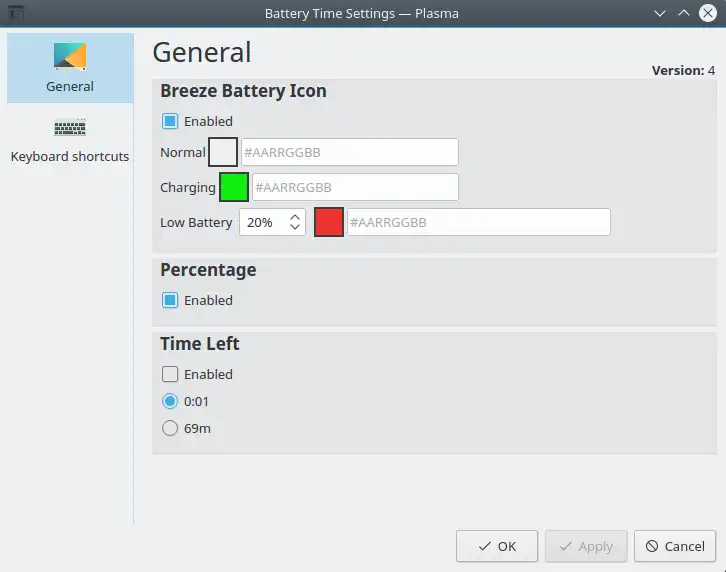Click the OK button
The image size is (726, 572).
pyautogui.click(x=497, y=546)
